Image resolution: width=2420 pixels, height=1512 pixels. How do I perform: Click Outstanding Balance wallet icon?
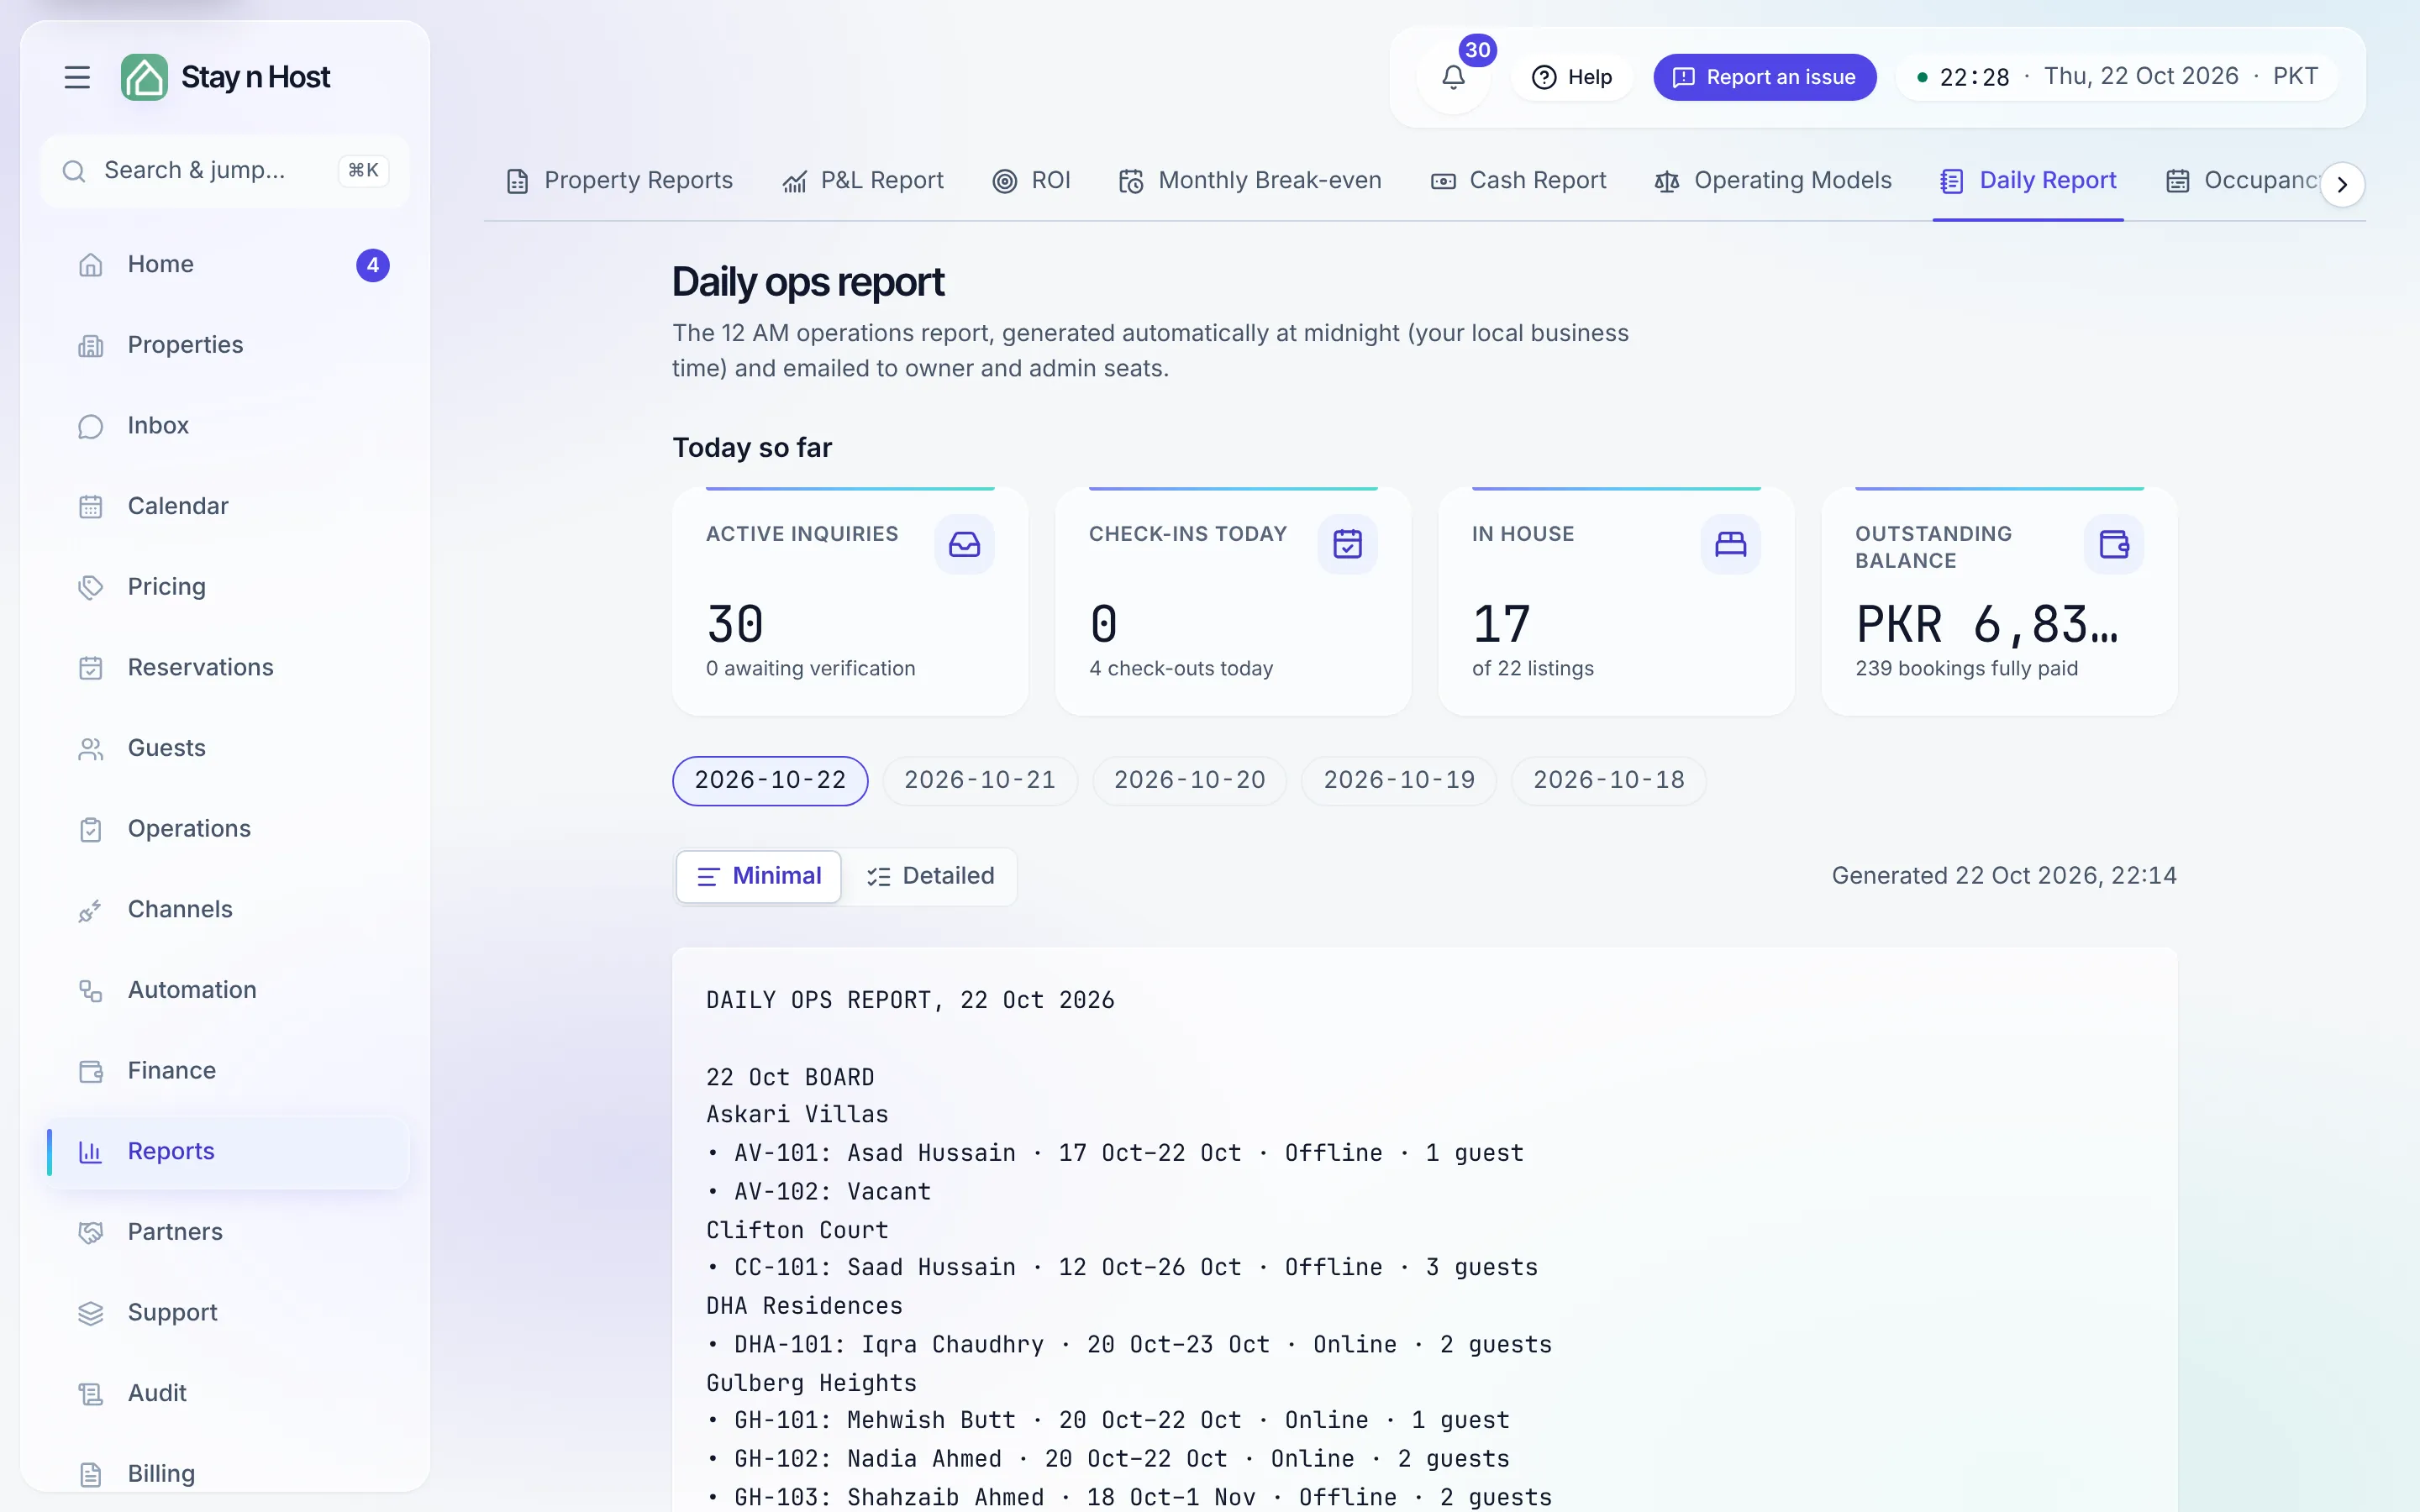[x=2113, y=545]
